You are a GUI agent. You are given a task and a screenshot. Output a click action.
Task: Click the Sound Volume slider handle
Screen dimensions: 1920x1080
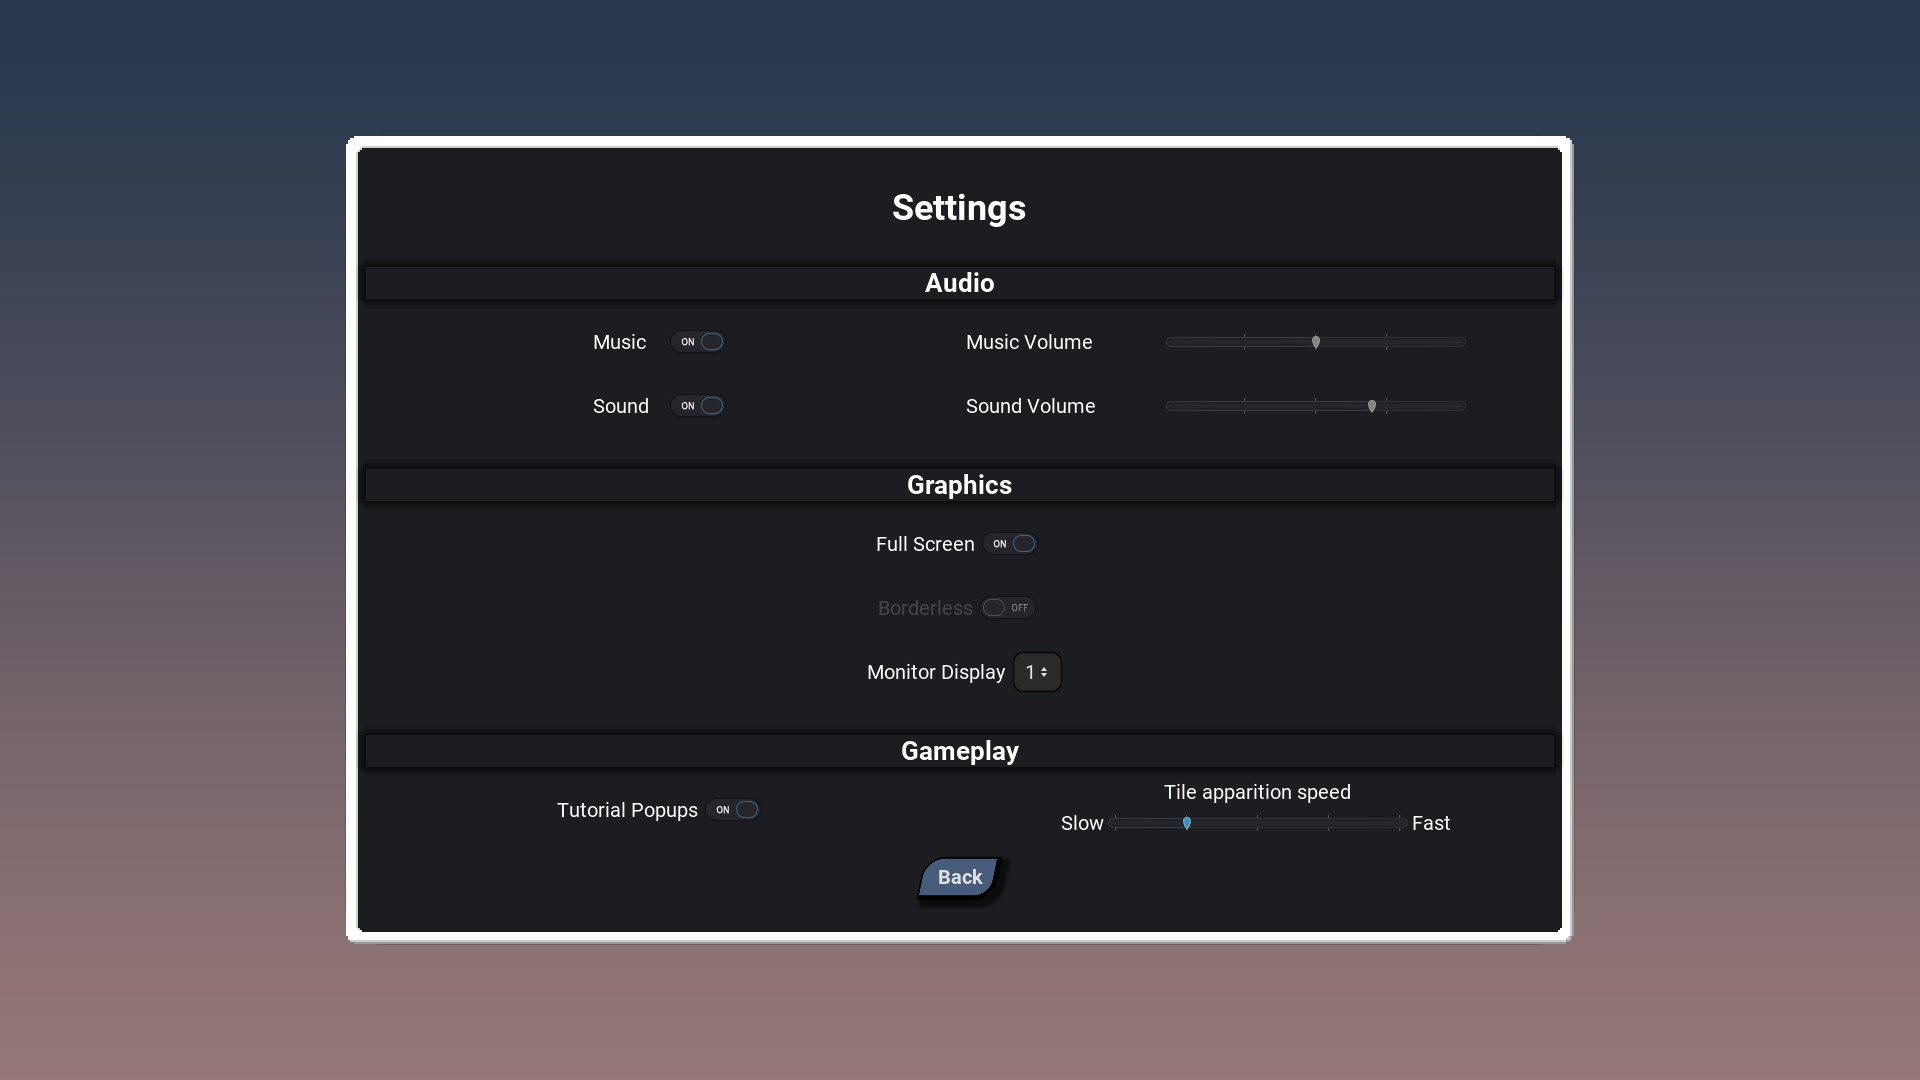tap(1373, 406)
